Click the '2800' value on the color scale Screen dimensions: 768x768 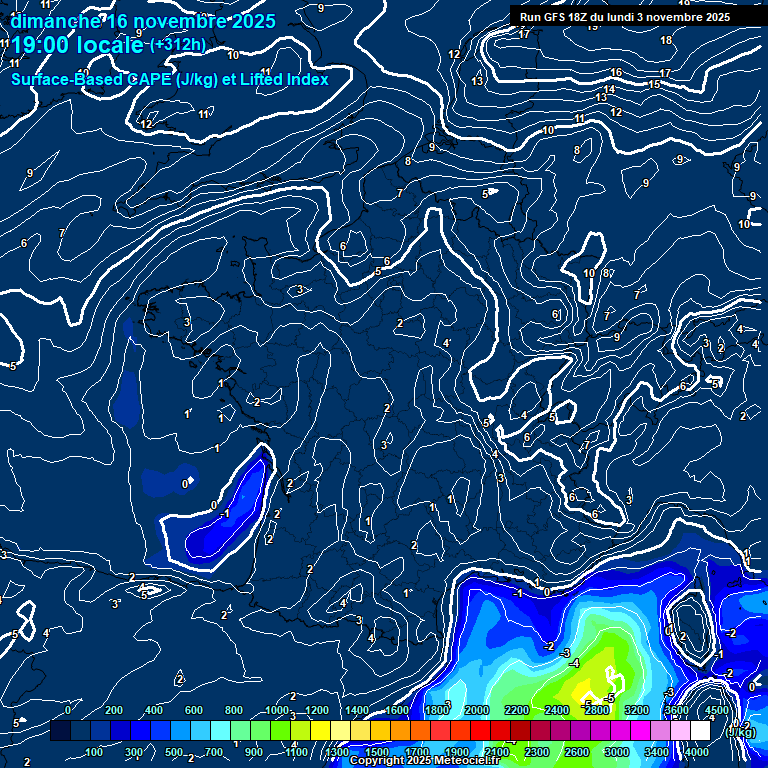pyautogui.click(x=597, y=710)
